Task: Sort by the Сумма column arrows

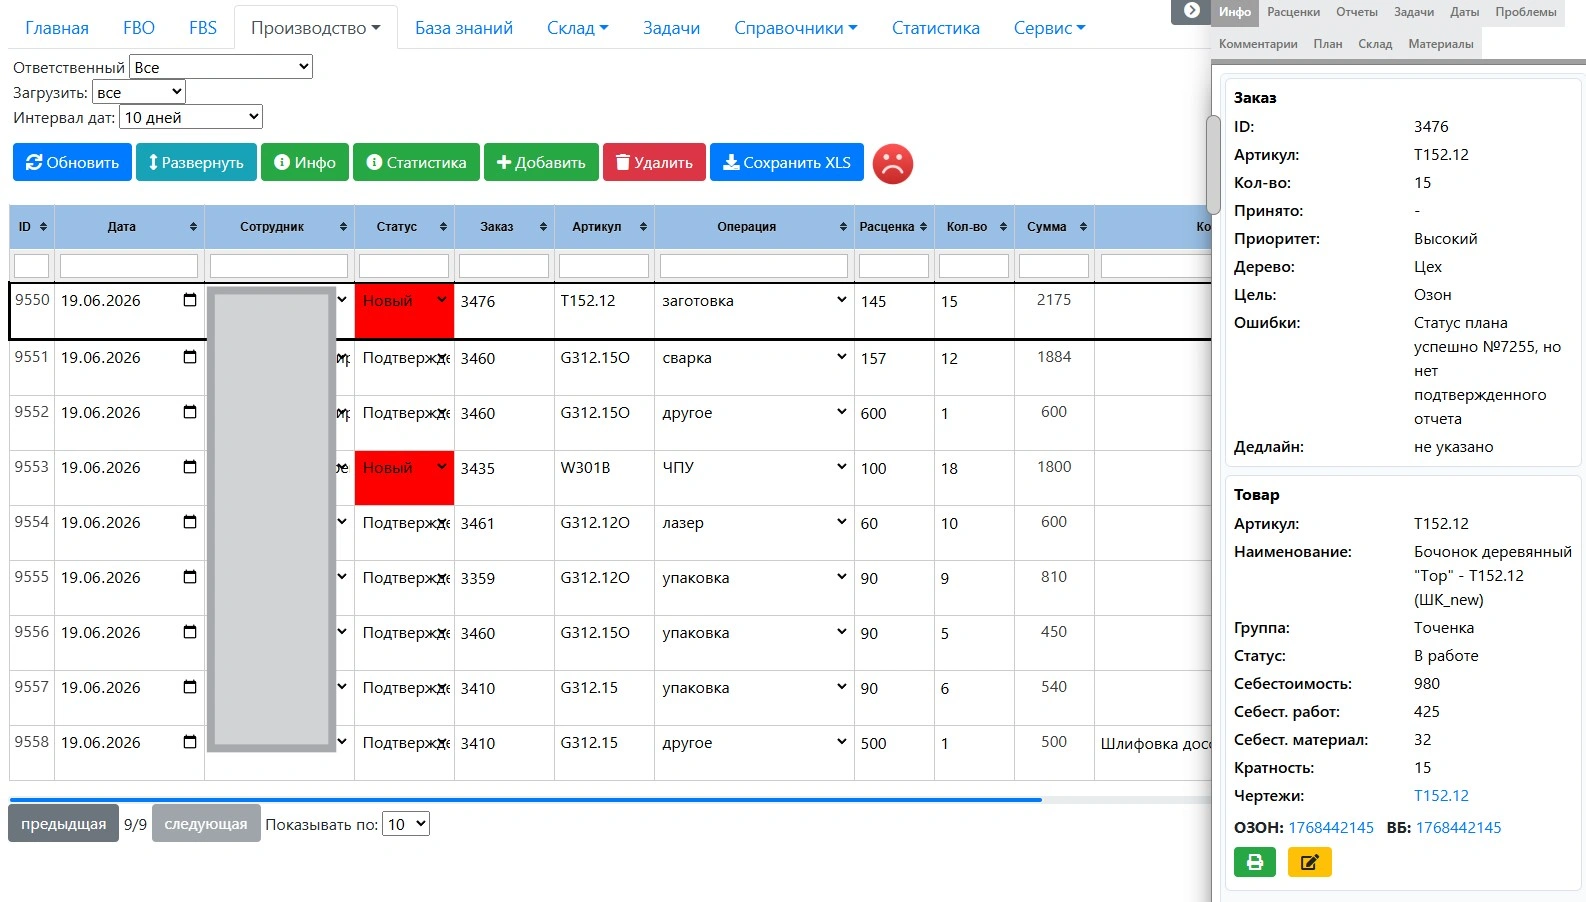Action: click(1083, 227)
